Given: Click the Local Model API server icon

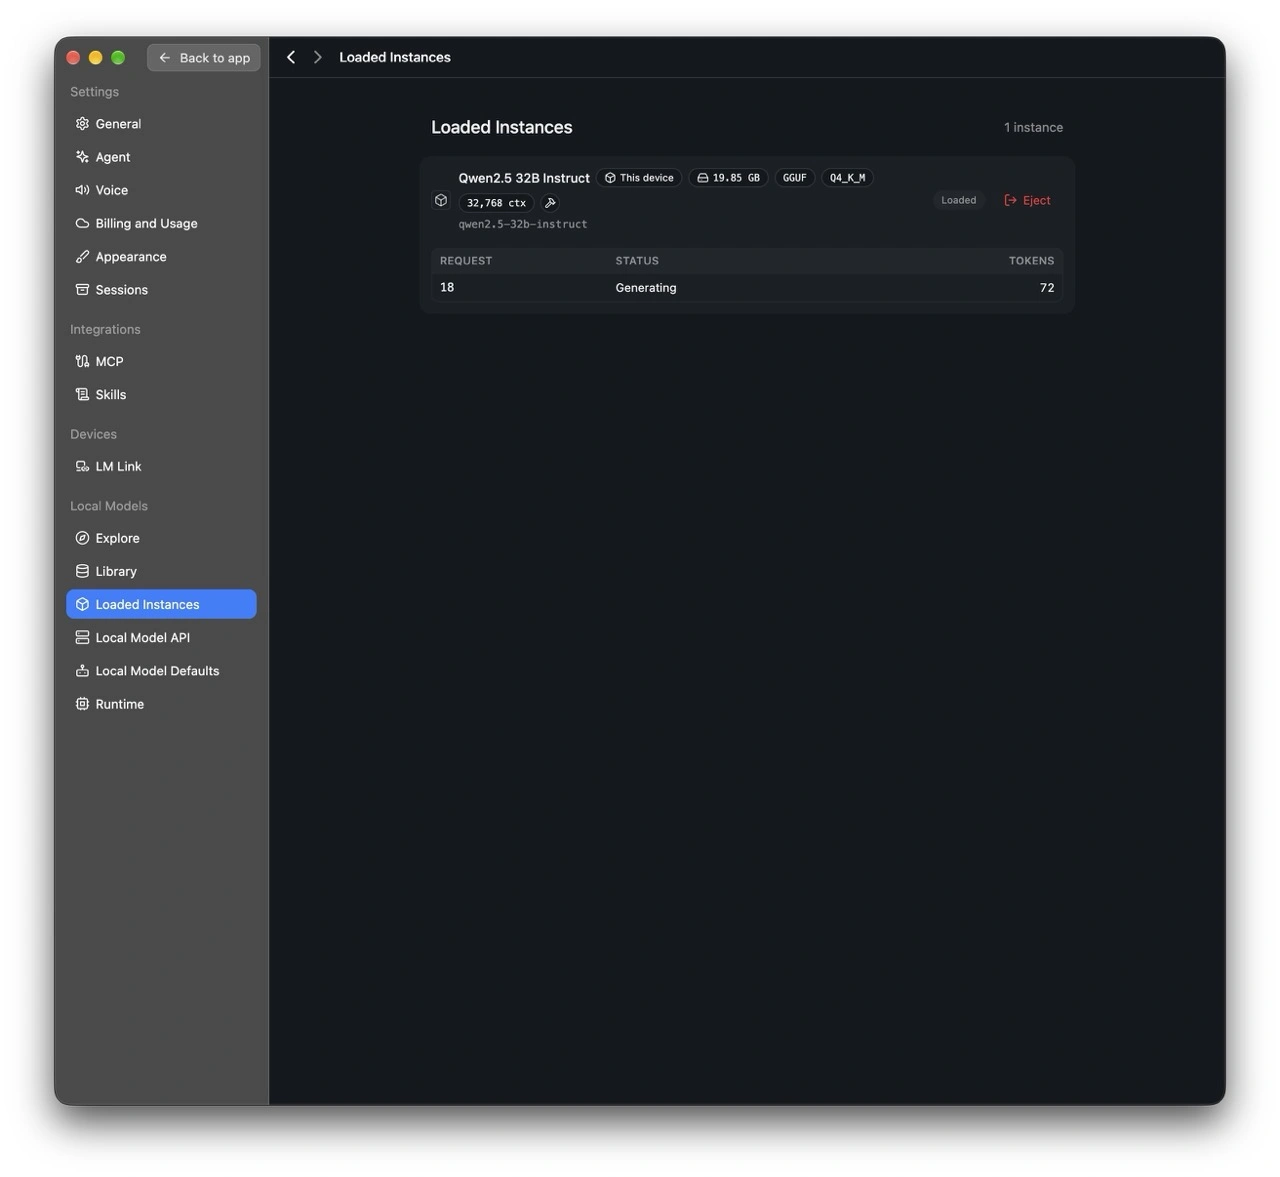Looking at the screenshot, I should pos(82,638).
